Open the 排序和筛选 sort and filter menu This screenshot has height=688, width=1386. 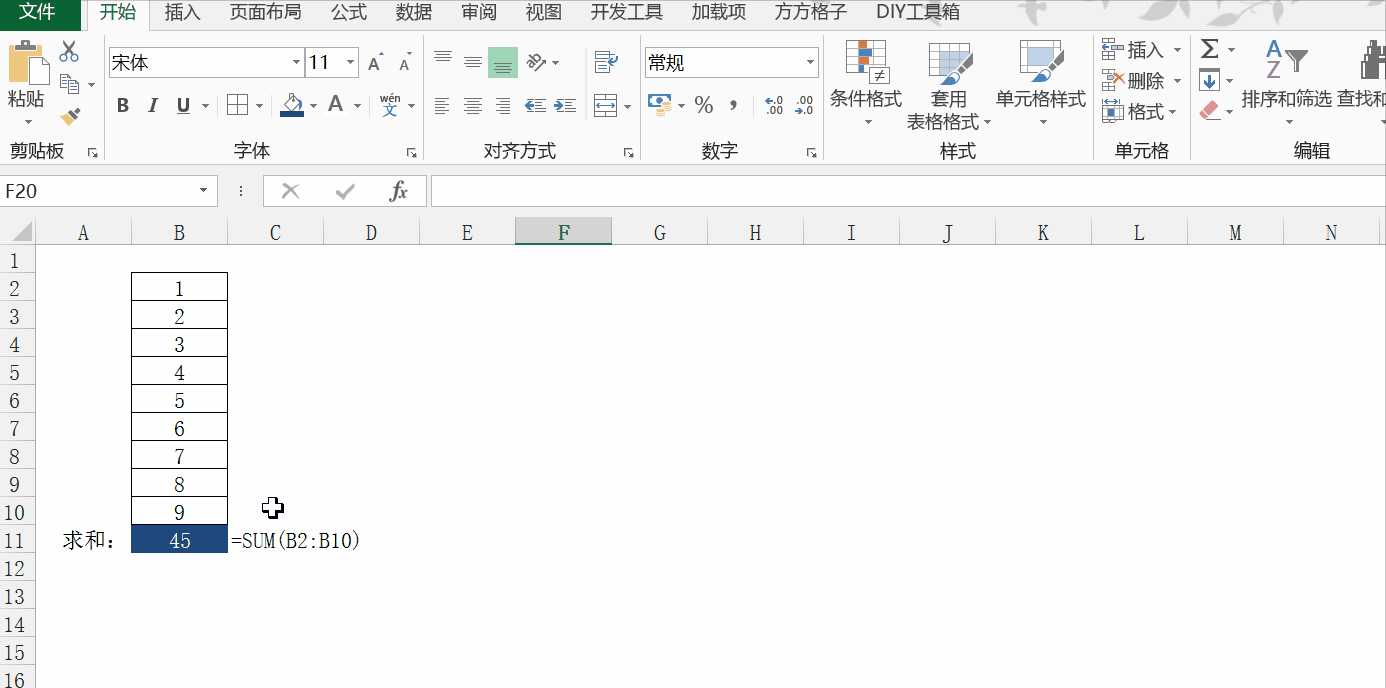pos(1287,85)
